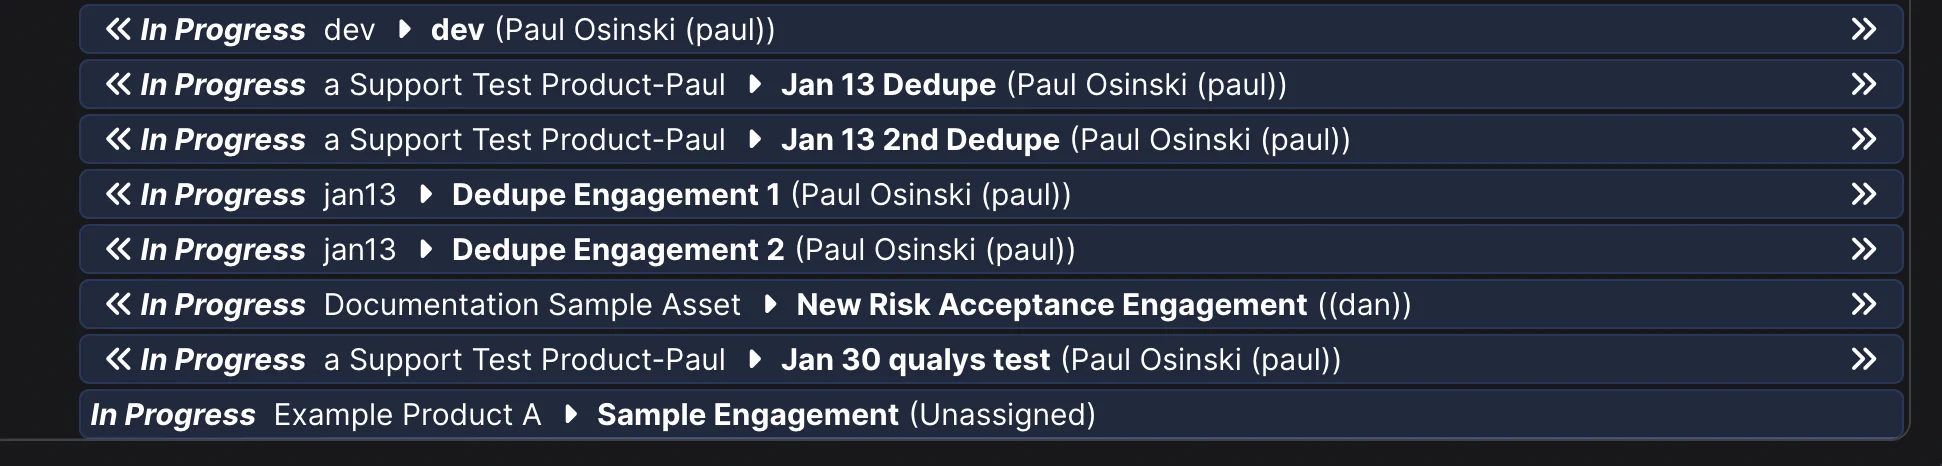Move Jan 30 qualys test right
1942x466 pixels.
1863,360
